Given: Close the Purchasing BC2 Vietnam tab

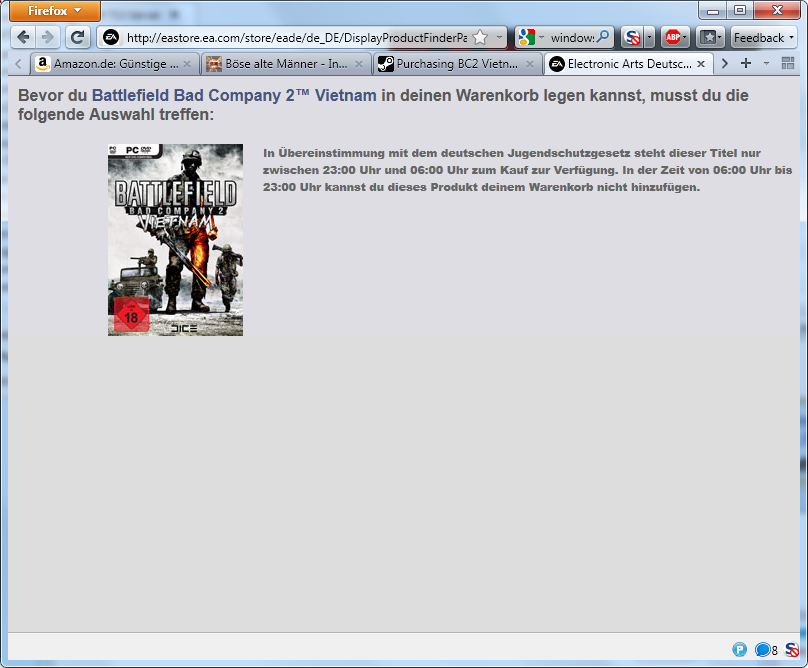Looking at the screenshot, I should tap(530, 64).
